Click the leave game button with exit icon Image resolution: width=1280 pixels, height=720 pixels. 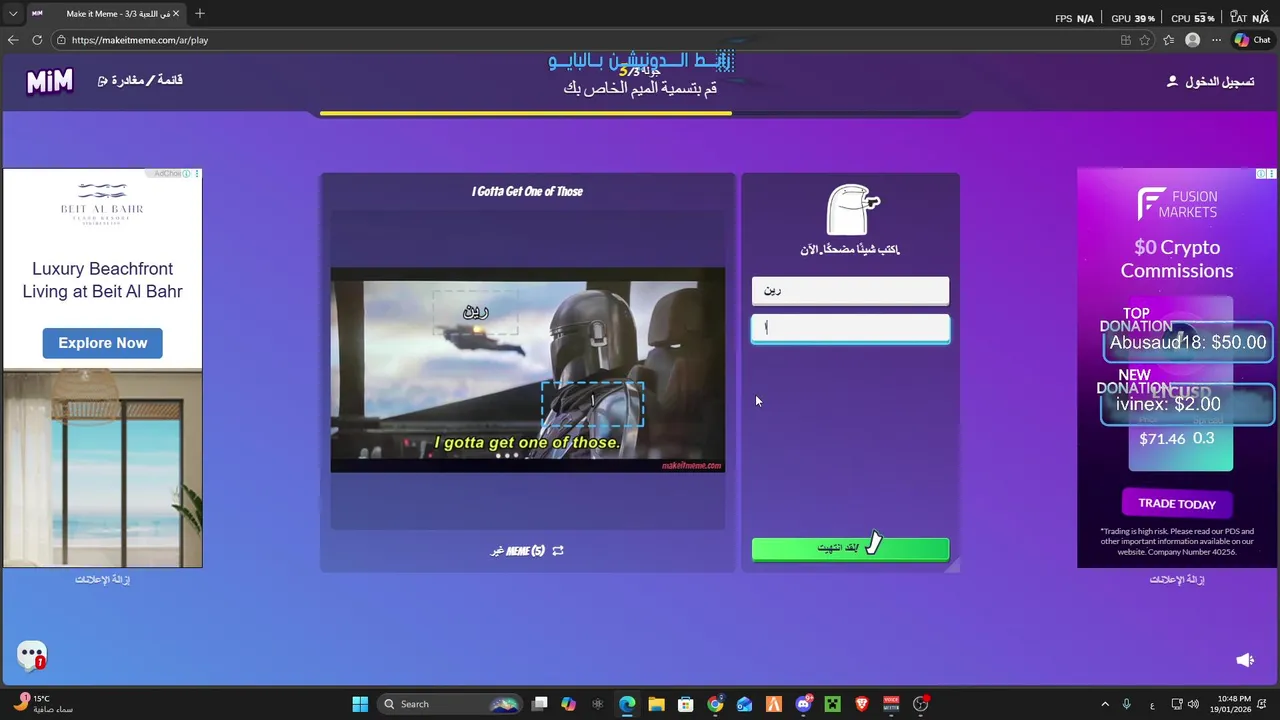pyautogui.click(x=140, y=80)
